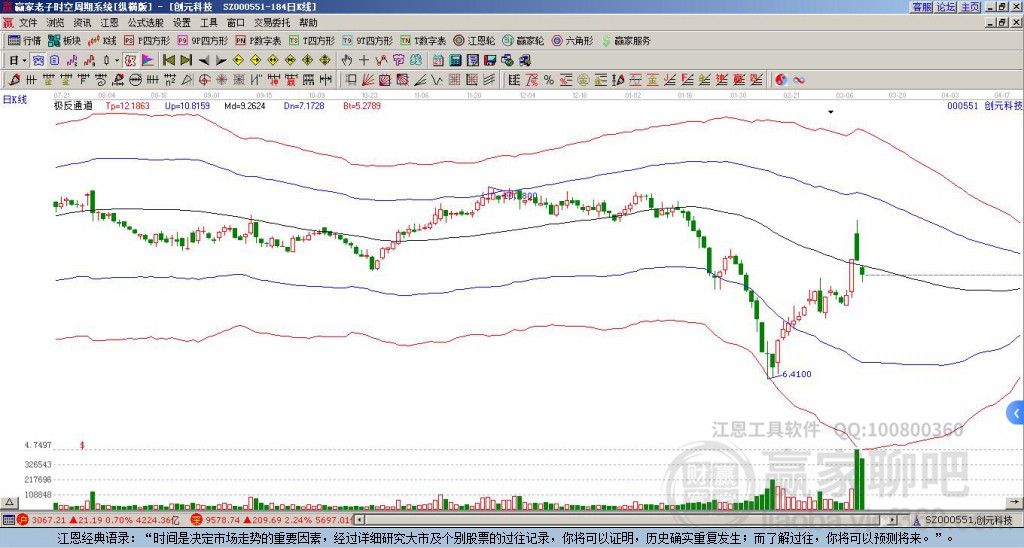Viewport: 1024px width, 548px height.
Task: Jump to first bar green arrow icon
Action: point(168,60)
